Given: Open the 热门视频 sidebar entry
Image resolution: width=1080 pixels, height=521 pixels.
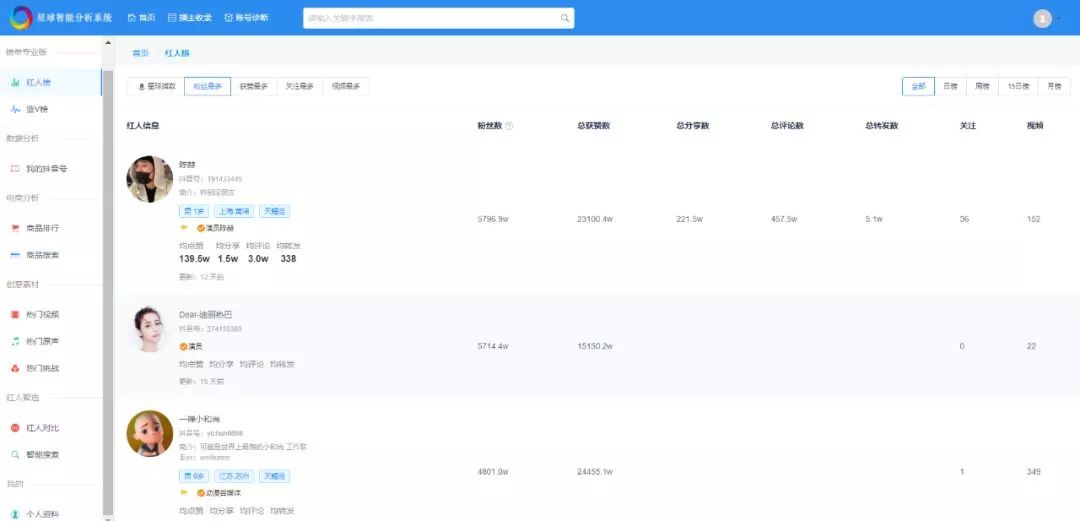Looking at the screenshot, I should (51, 315).
